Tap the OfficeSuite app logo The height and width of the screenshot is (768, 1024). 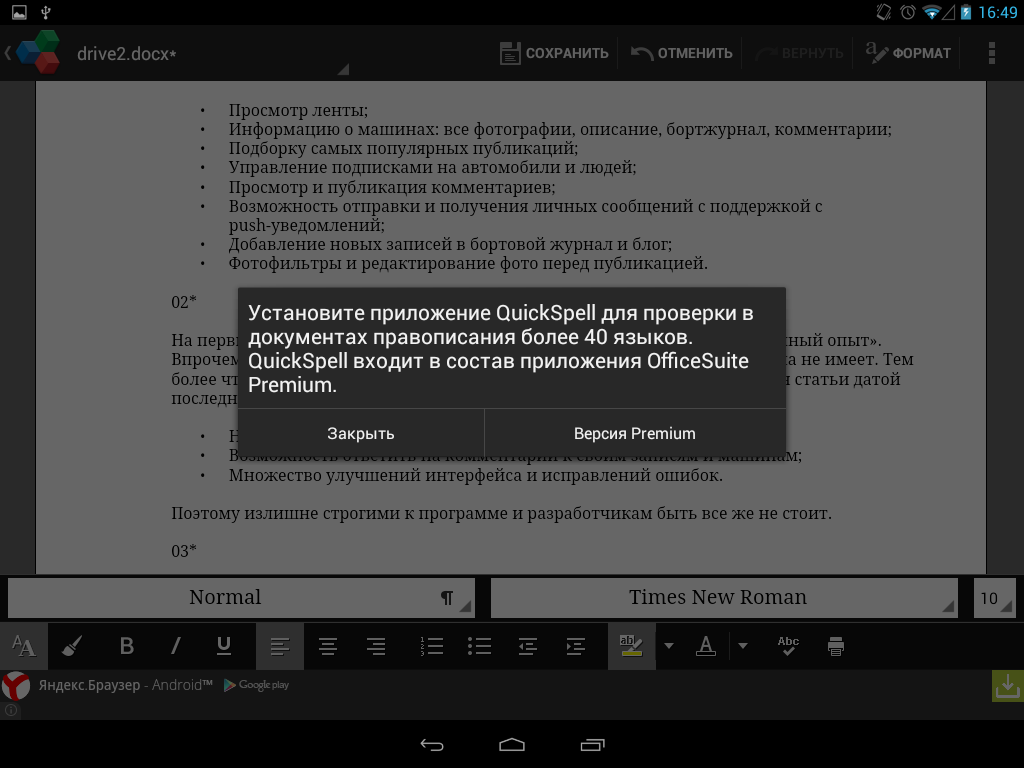pos(38,52)
